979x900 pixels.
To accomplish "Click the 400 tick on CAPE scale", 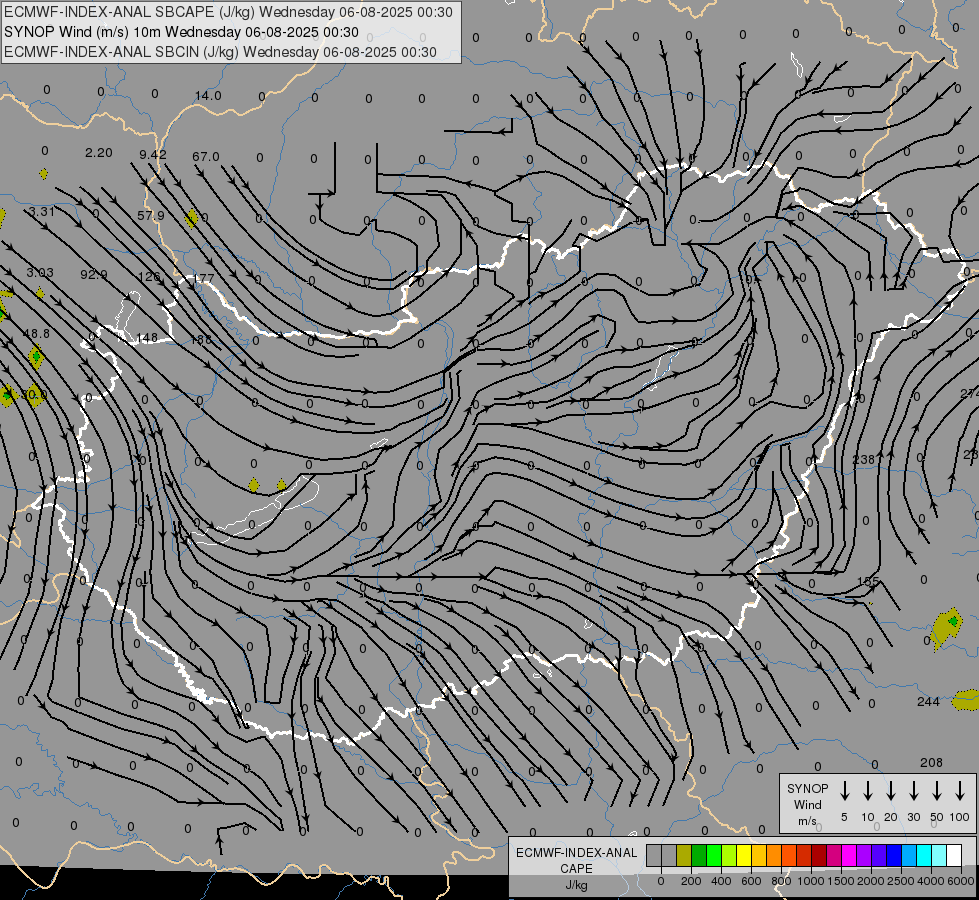I will coord(721,881).
